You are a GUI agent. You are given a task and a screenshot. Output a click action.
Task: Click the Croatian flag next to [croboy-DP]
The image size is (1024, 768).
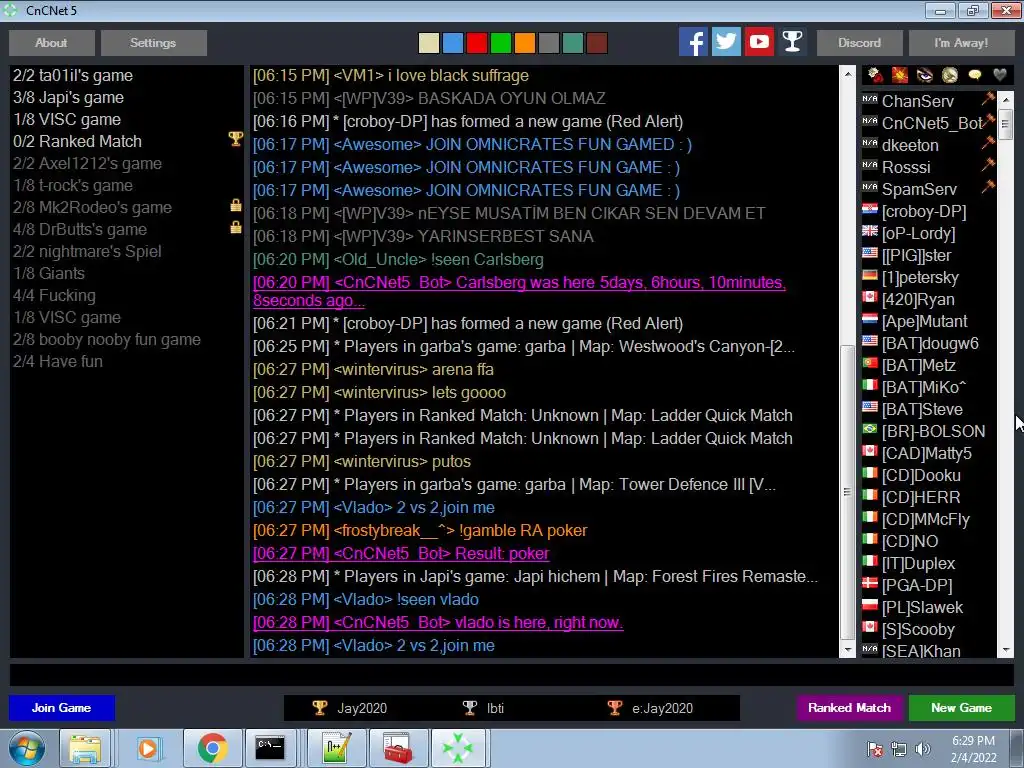click(x=870, y=209)
